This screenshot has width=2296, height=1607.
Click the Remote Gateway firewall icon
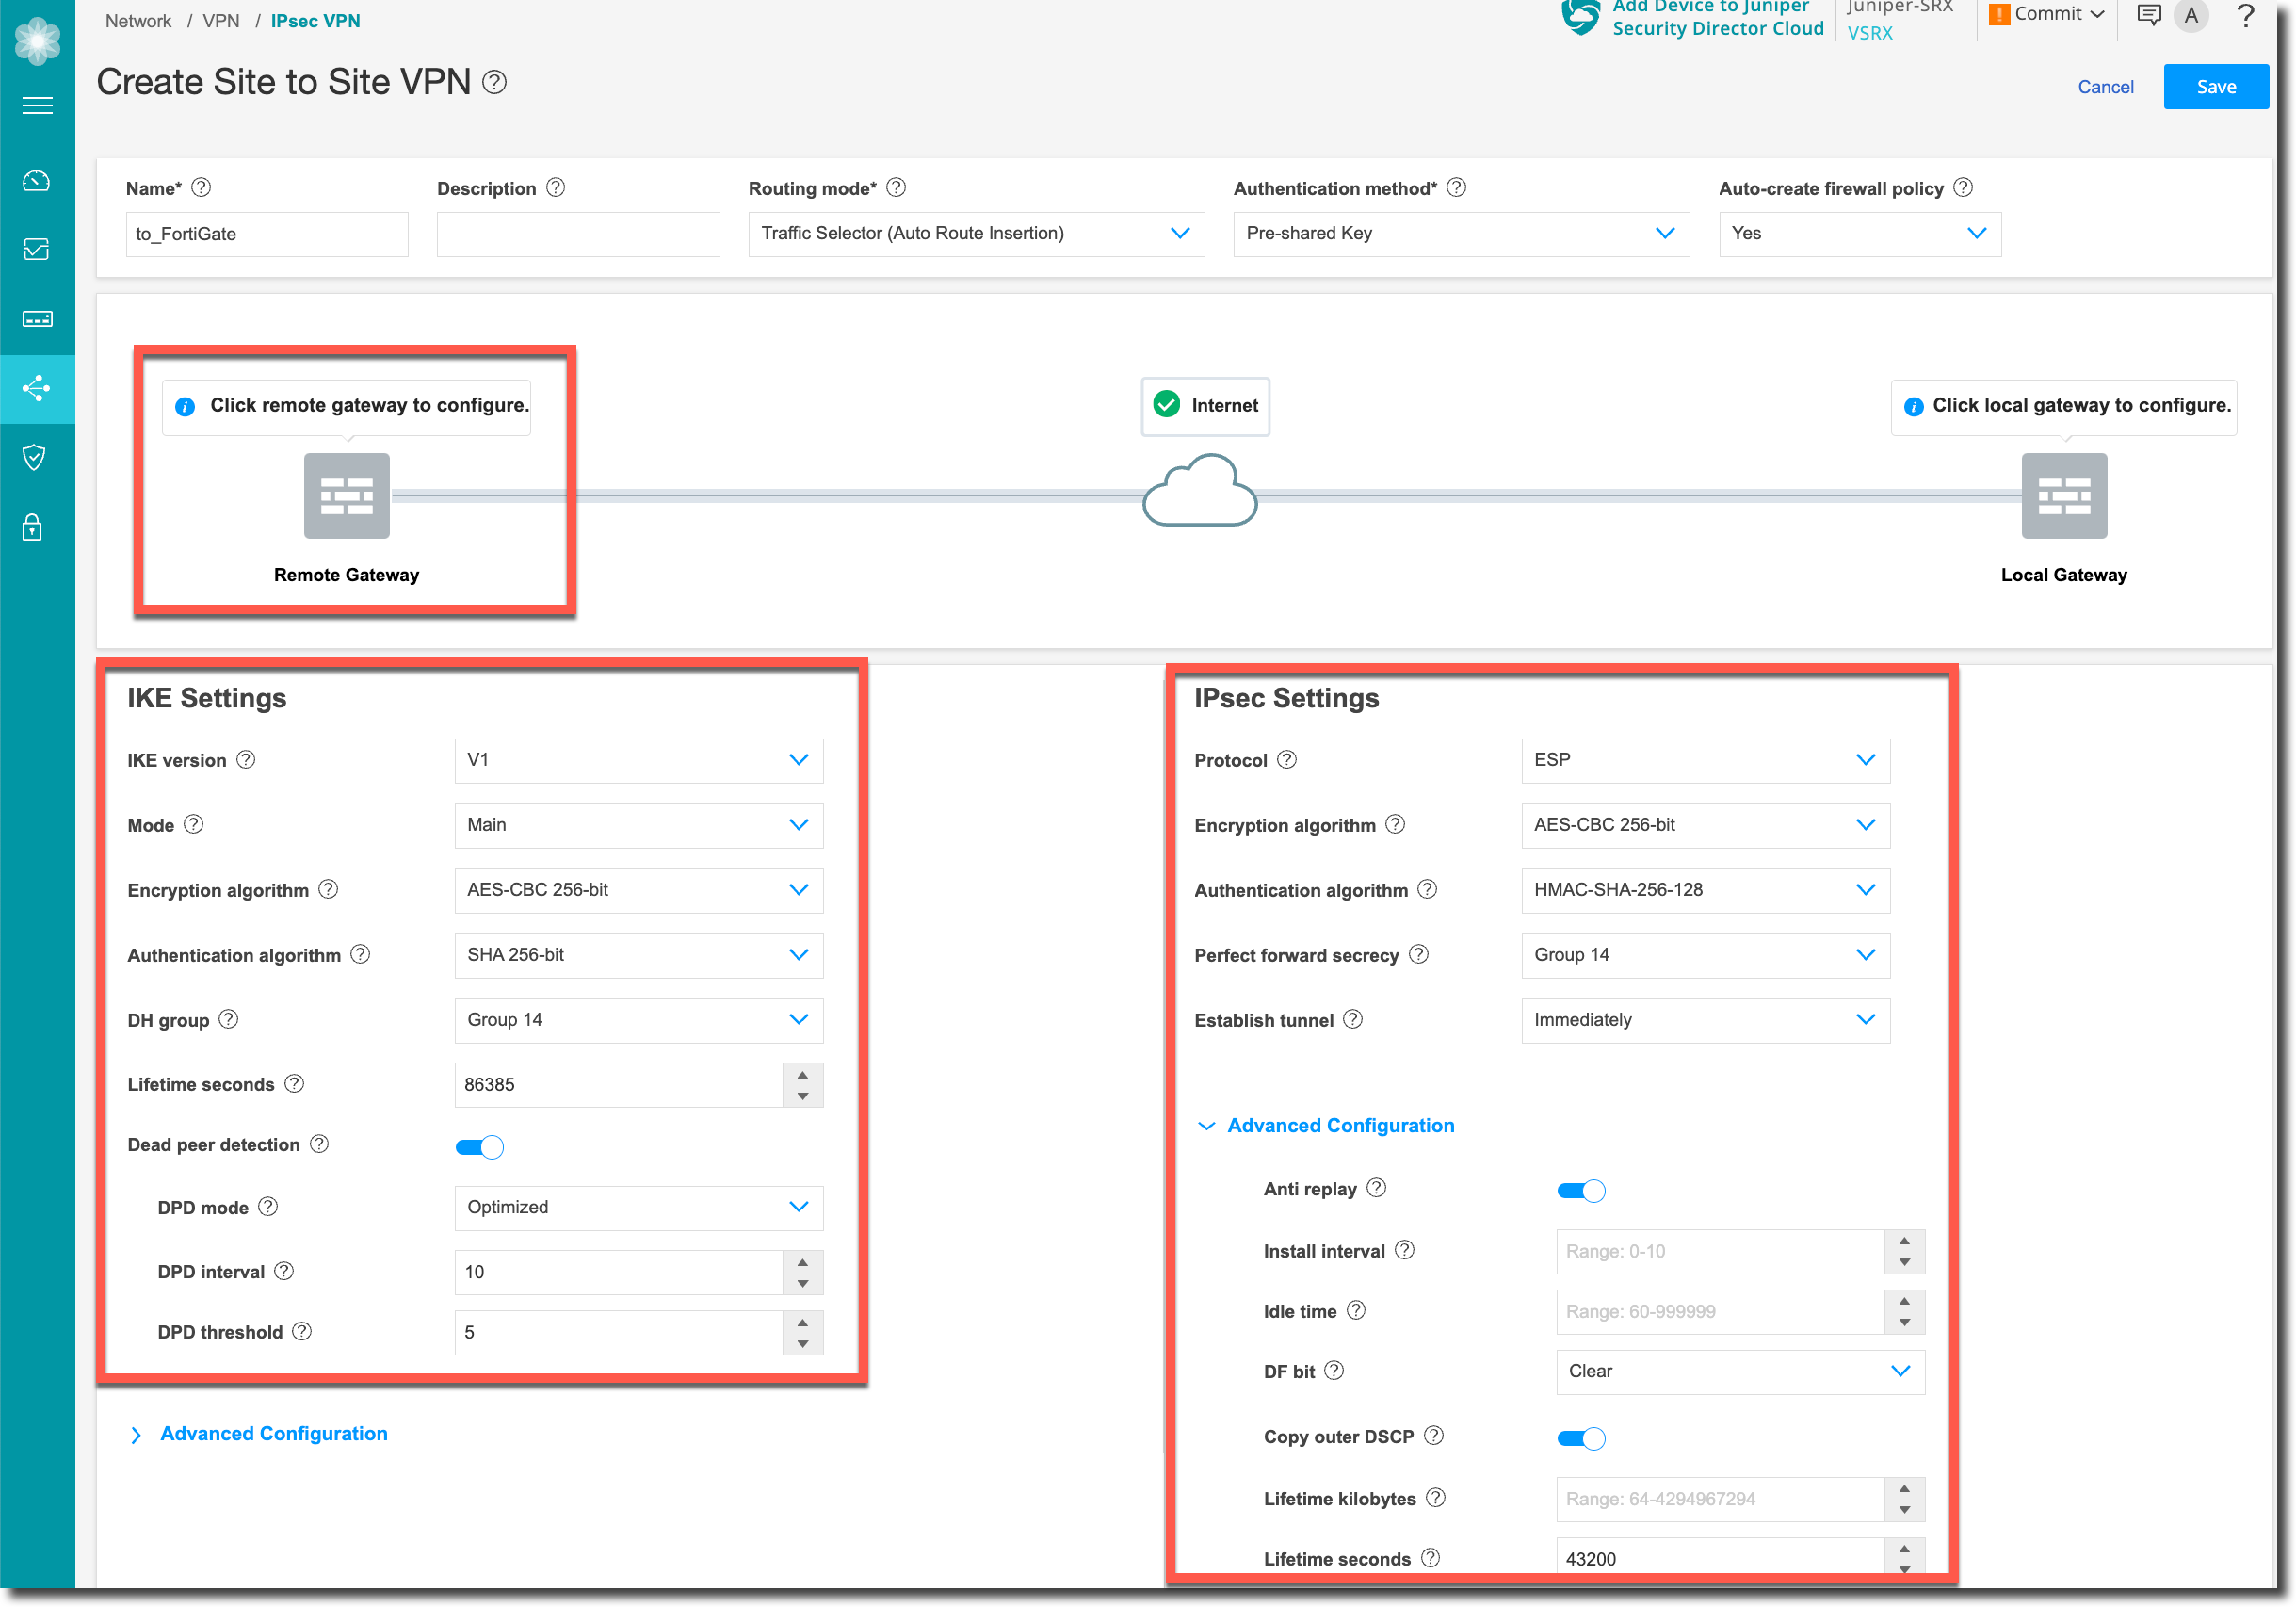346,496
